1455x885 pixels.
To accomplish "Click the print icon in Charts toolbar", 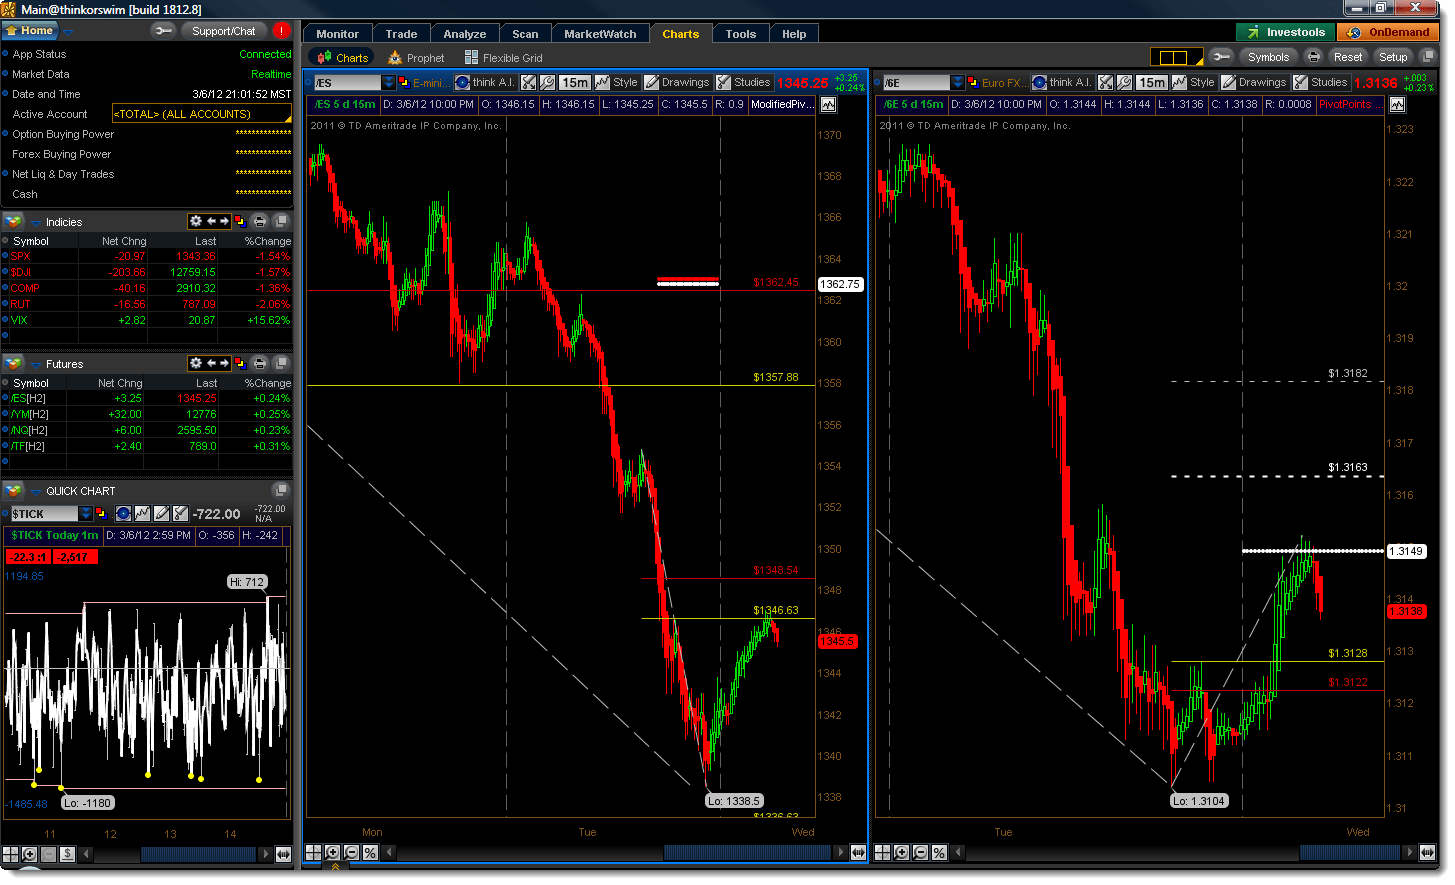I will tap(1313, 57).
